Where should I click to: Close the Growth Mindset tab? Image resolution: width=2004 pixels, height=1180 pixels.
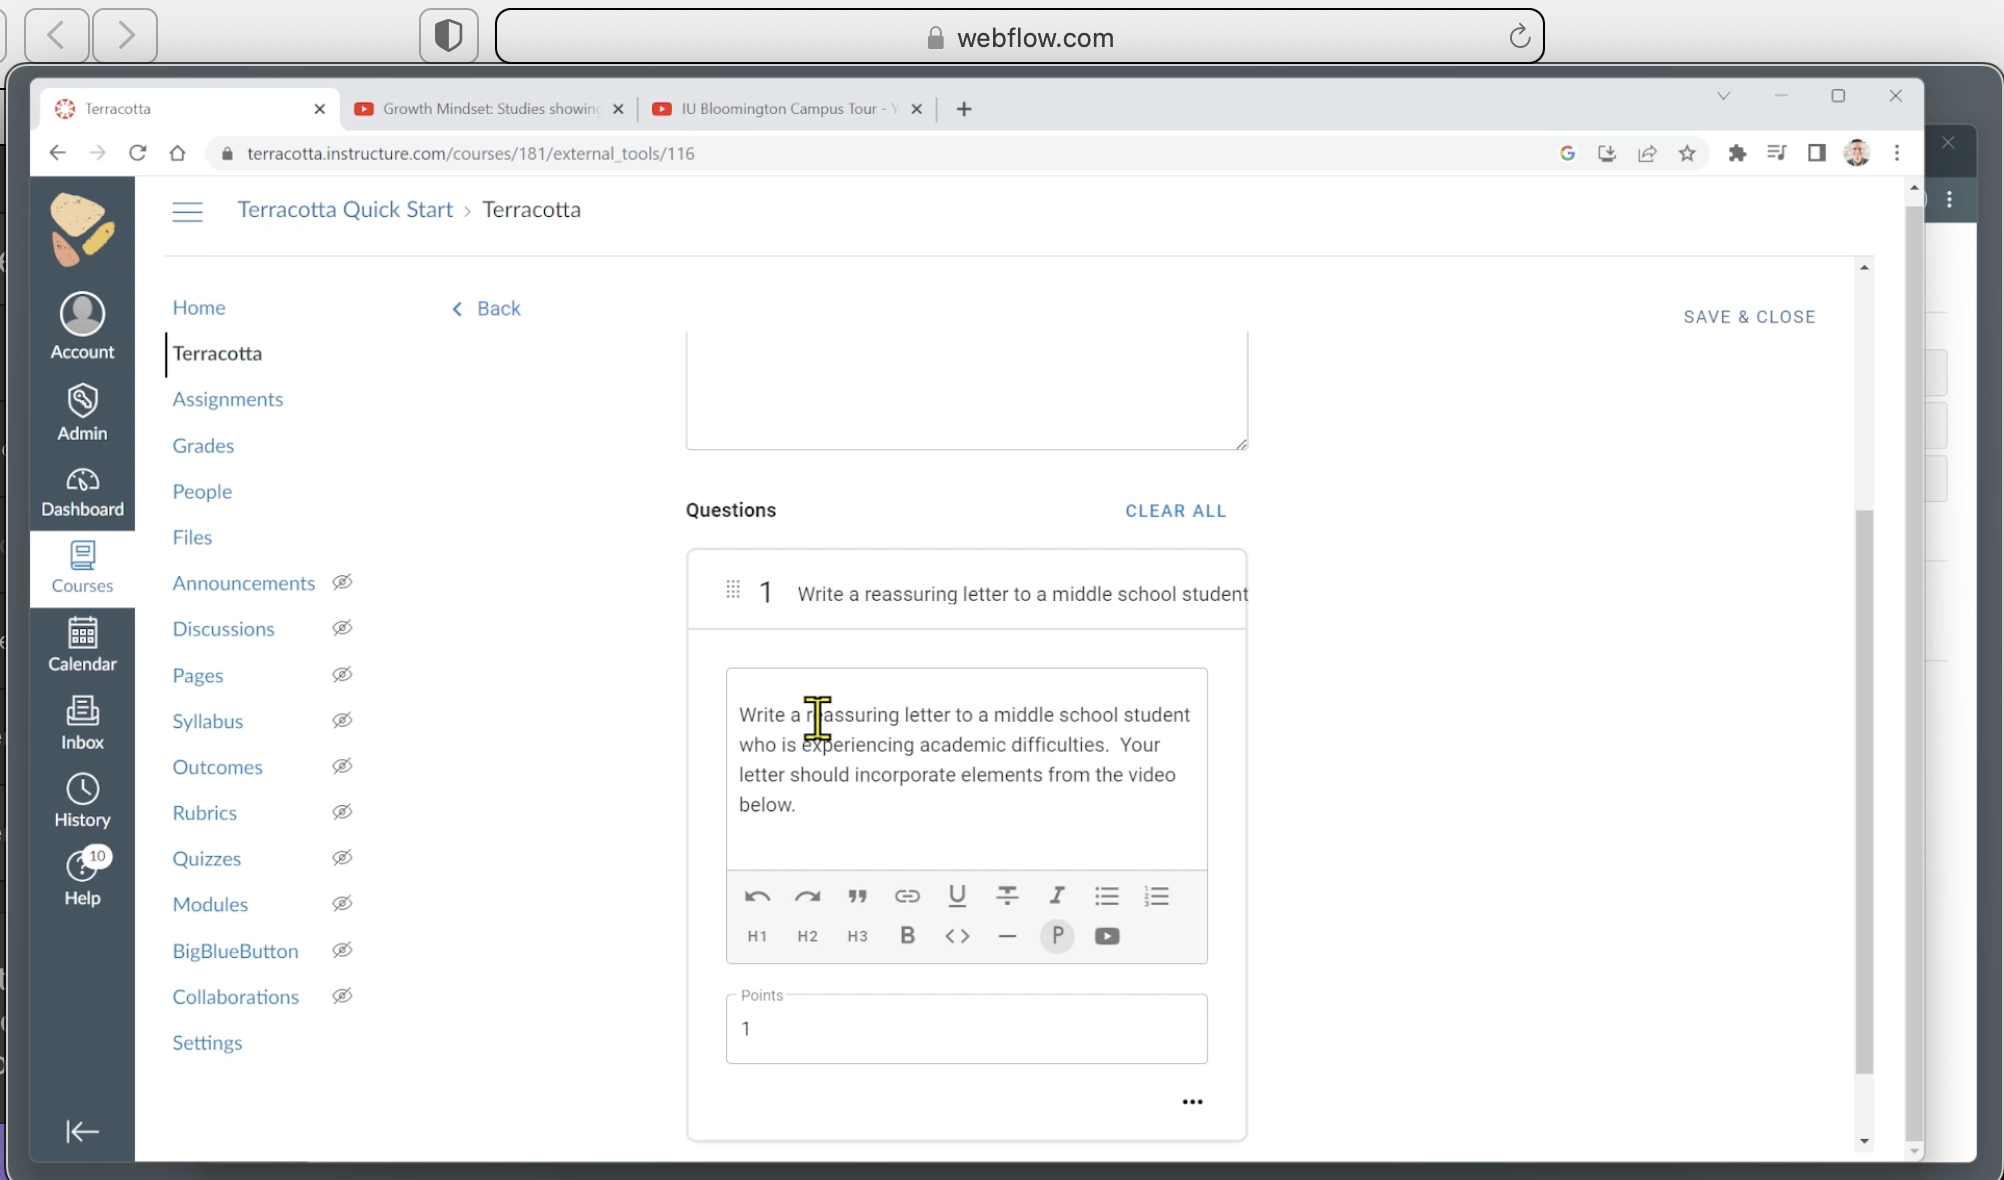point(618,109)
